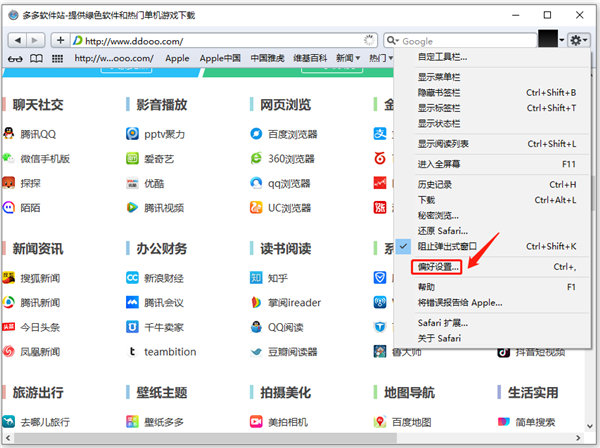Add bookmark with the plus button
This screenshot has height=448, width=600.
click(x=60, y=40)
